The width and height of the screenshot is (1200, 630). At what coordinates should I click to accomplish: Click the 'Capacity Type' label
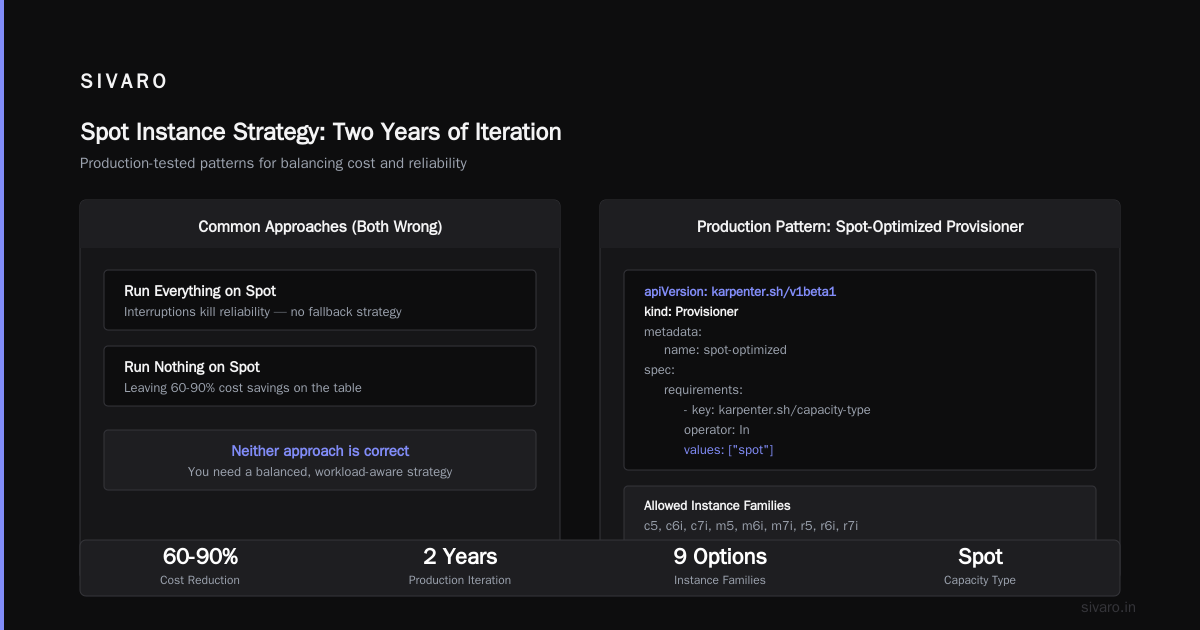pos(980,580)
